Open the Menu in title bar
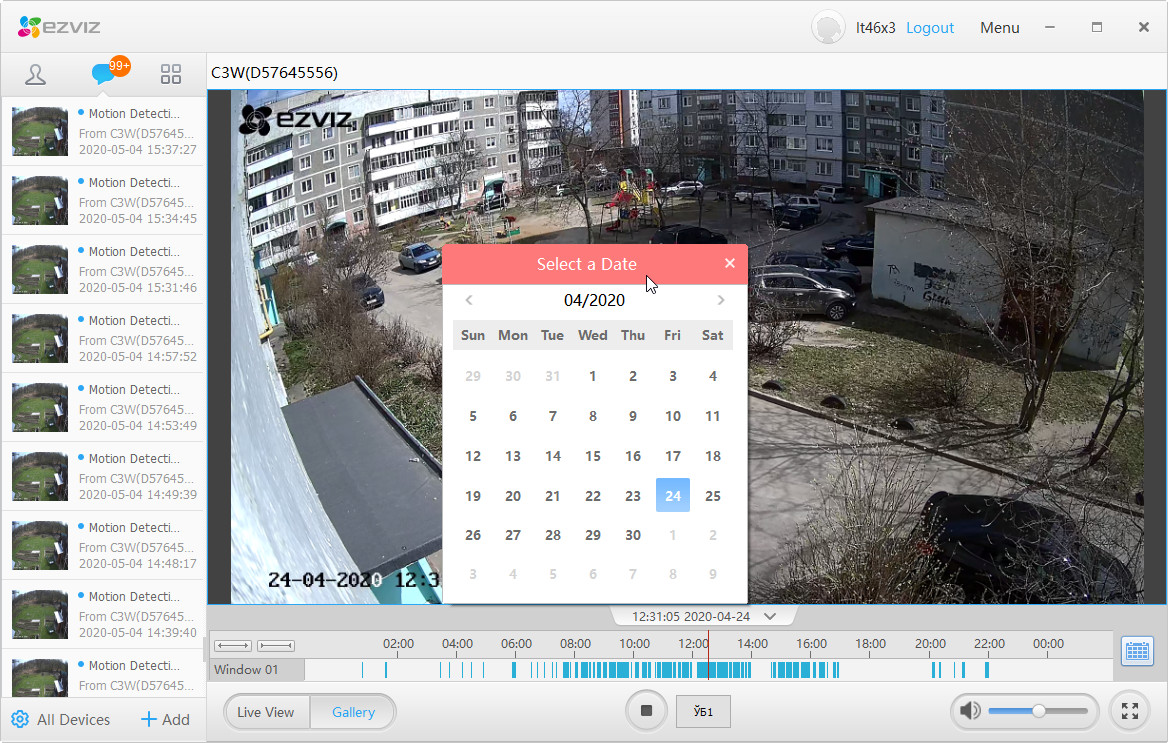This screenshot has height=743, width=1168. [999, 28]
